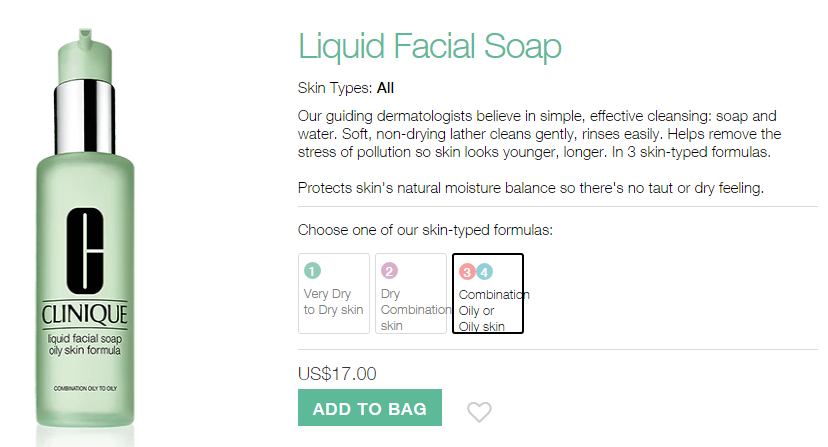Click the 'Choose one of our skin-typed formulas' text
The image size is (828, 447).
[425, 231]
